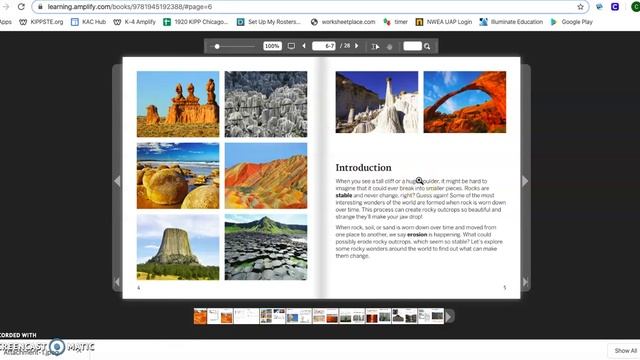Click the red rock hoodoos photo
Image resolution: width=640 pixels, height=360 pixels.
coord(178,104)
